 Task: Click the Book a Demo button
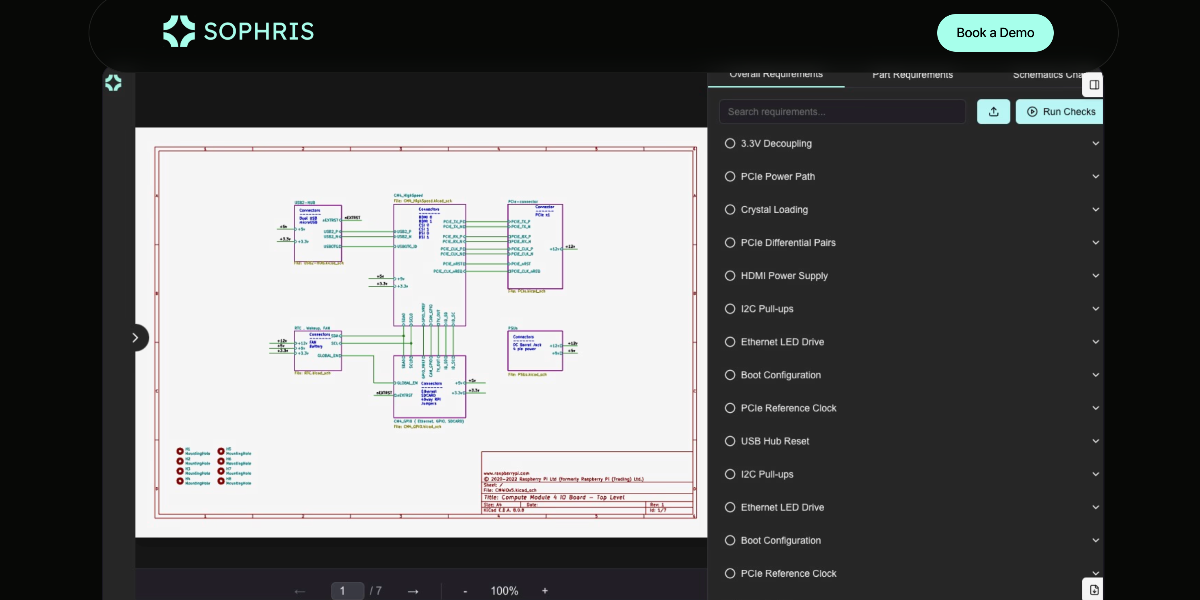(995, 33)
